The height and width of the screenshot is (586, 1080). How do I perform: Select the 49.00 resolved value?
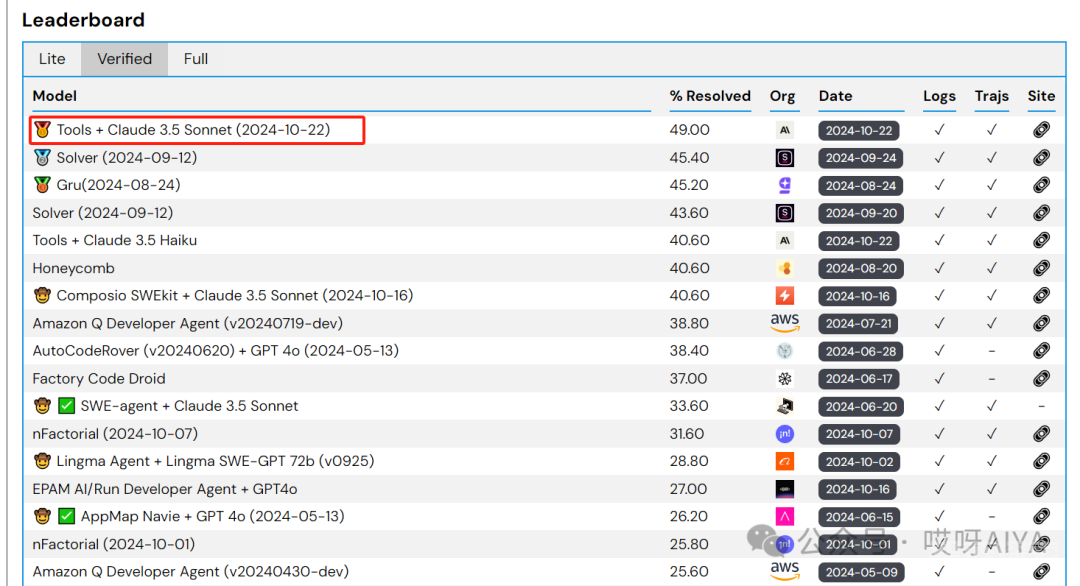(x=689, y=129)
